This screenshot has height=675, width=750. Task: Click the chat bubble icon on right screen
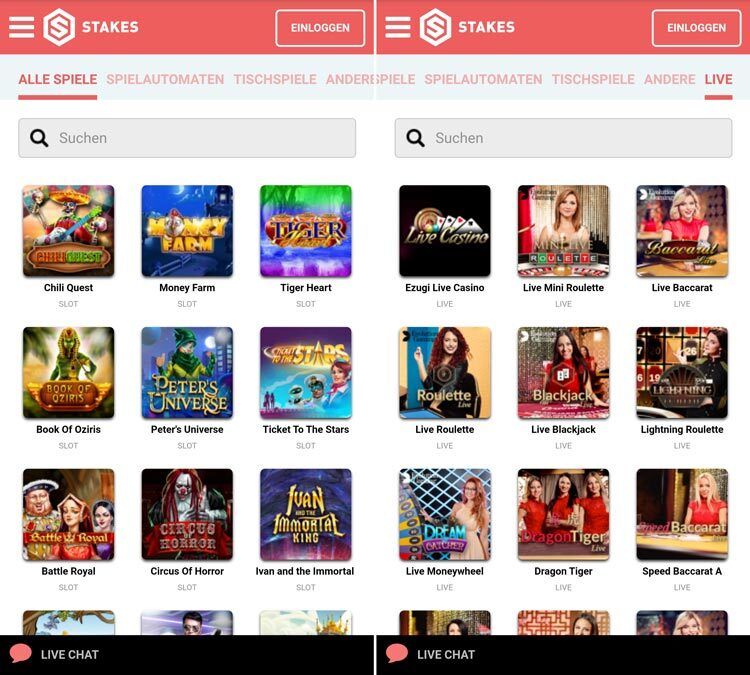coord(397,654)
